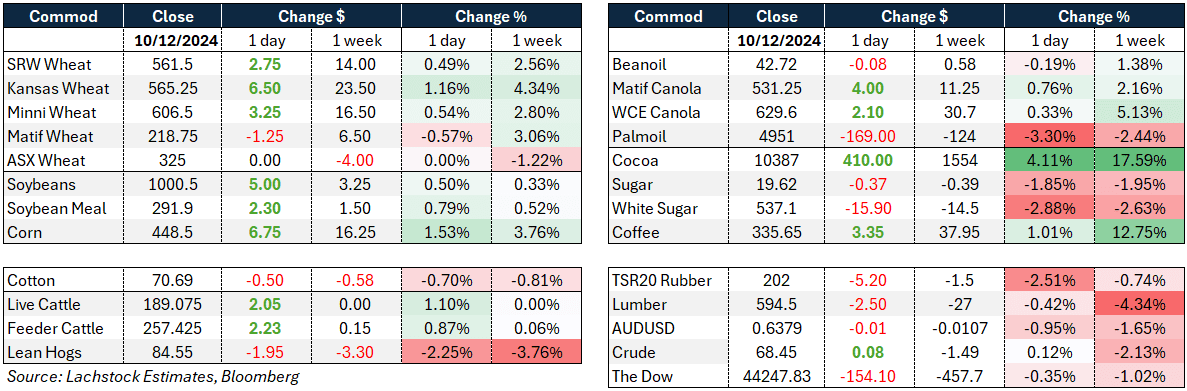Select the Lean Hogs 1 week -3.76% cell

[535, 353]
